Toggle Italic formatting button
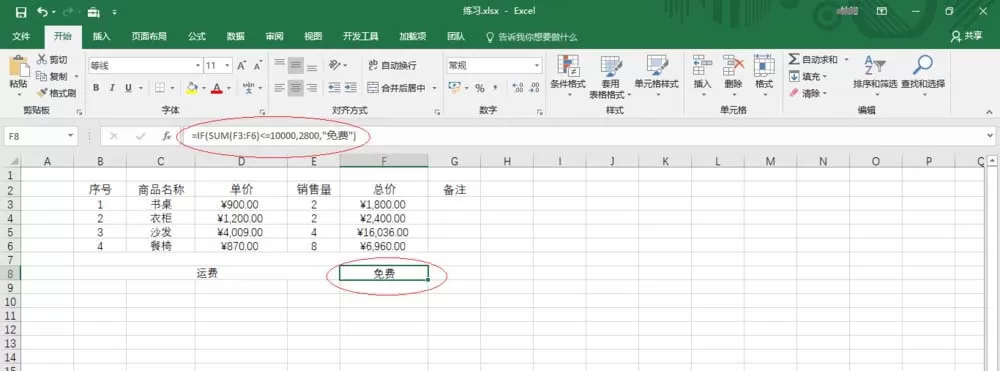Image resolution: width=1000 pixels, height=371 pixels. point(112,88)
